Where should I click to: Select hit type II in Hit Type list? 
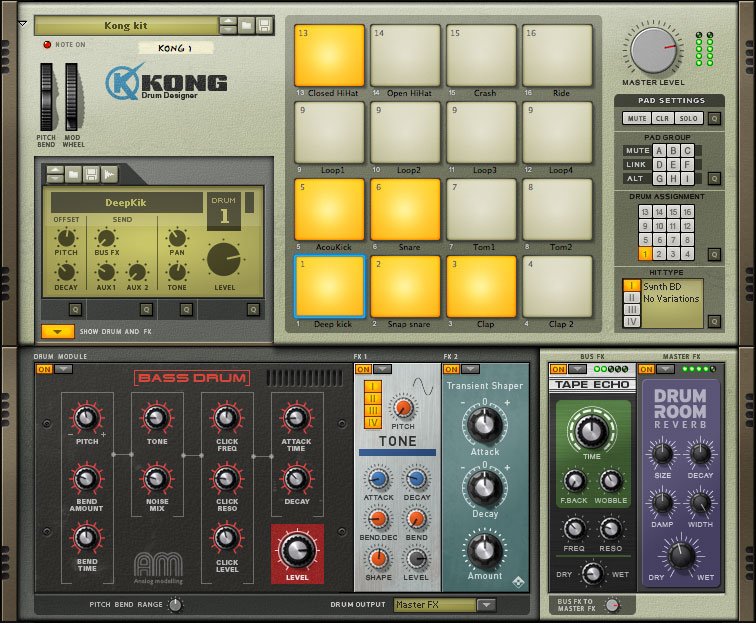point(631,297)
